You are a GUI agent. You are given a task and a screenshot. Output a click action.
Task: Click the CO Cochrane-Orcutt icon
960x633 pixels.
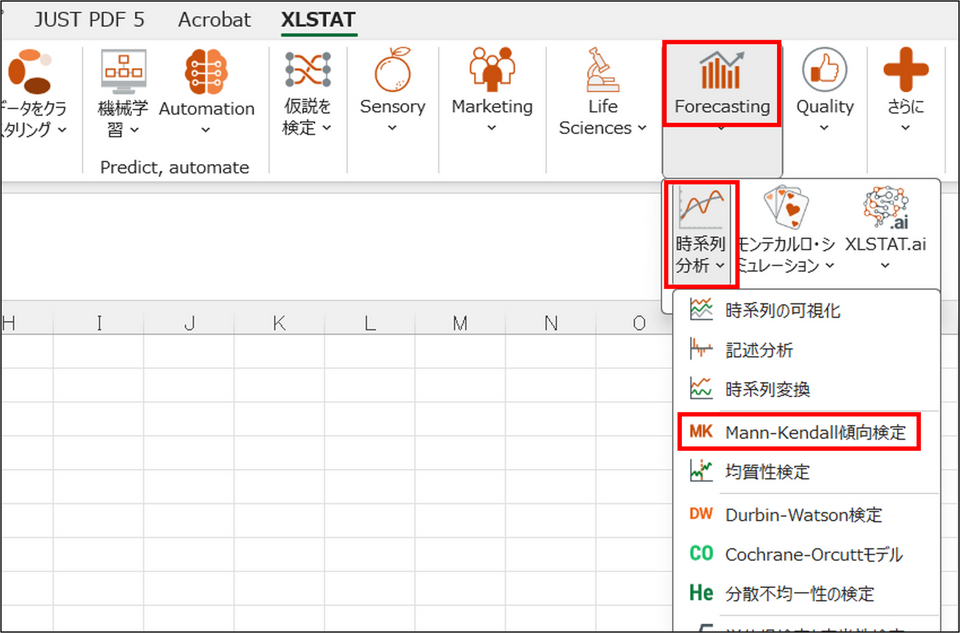point(701,553)
